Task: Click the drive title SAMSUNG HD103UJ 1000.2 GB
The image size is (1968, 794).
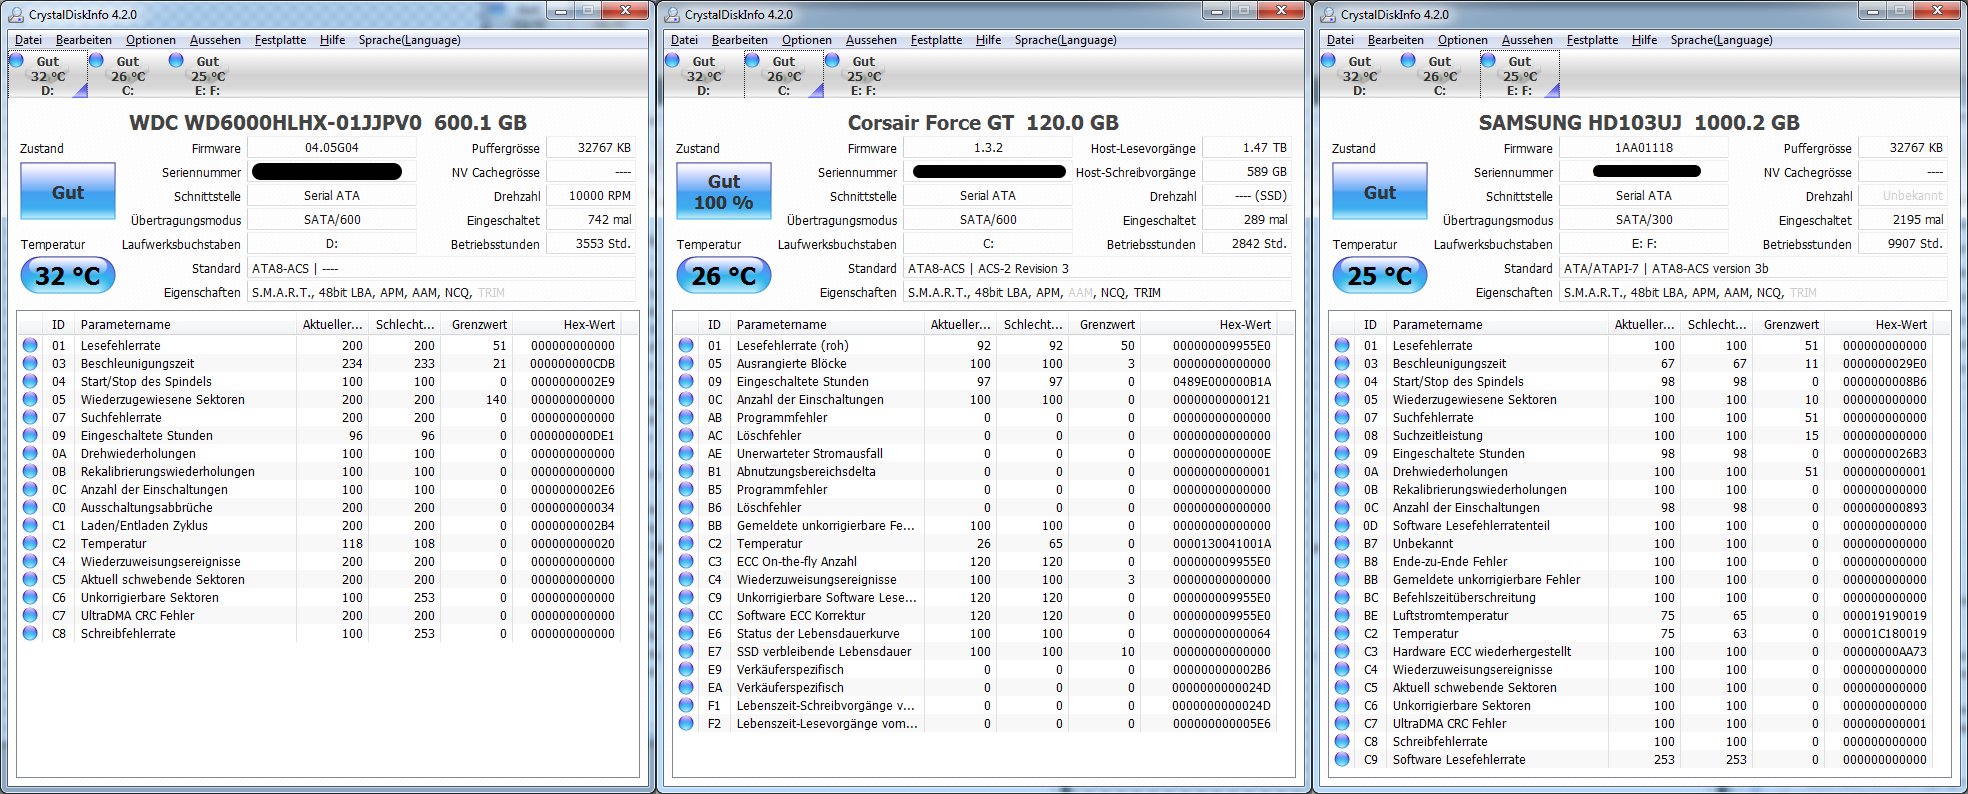Action: click(1639, 123)
